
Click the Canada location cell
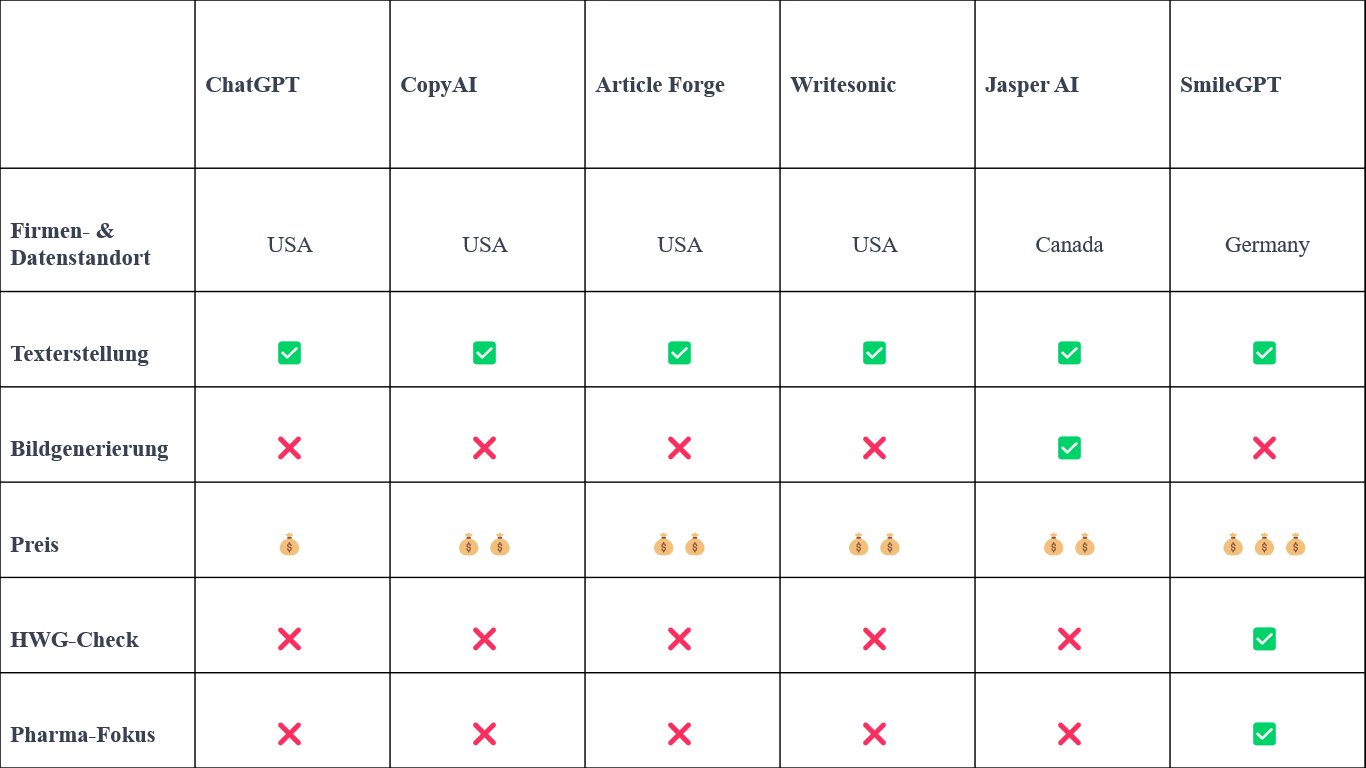1069,245
